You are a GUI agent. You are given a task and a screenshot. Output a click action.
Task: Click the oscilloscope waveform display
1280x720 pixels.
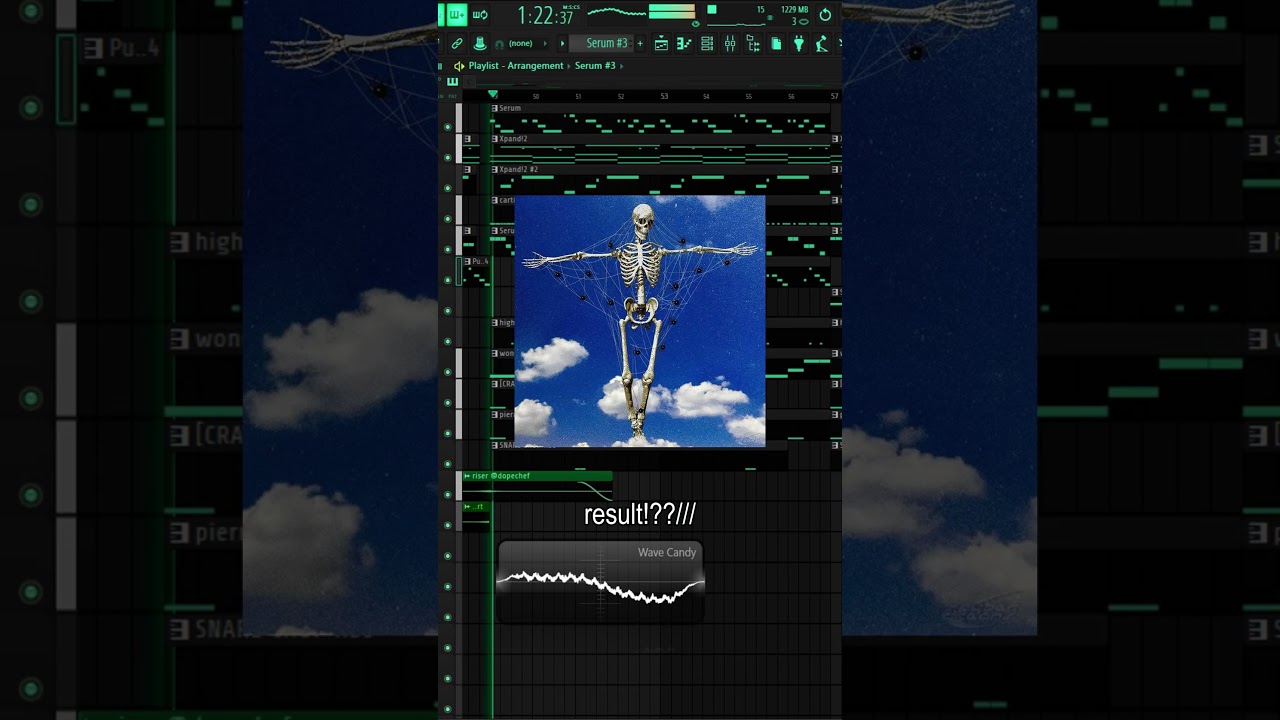click(x=616, y=12)
